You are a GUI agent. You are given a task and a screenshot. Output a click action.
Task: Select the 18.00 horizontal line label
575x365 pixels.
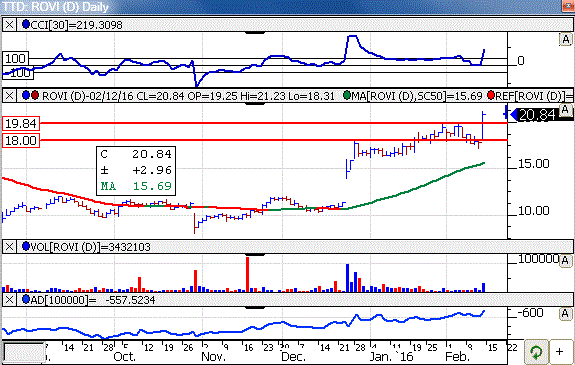[x=21, y=140]
